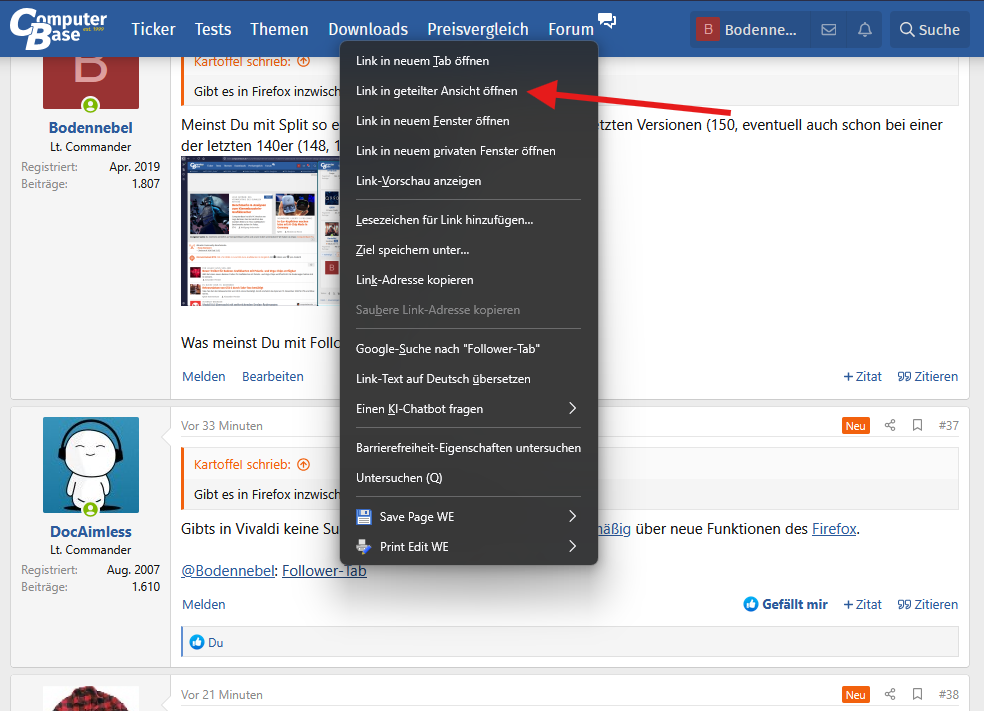Click the Suche magnifier button
984x711 pixels.
[x=929, y=29]
